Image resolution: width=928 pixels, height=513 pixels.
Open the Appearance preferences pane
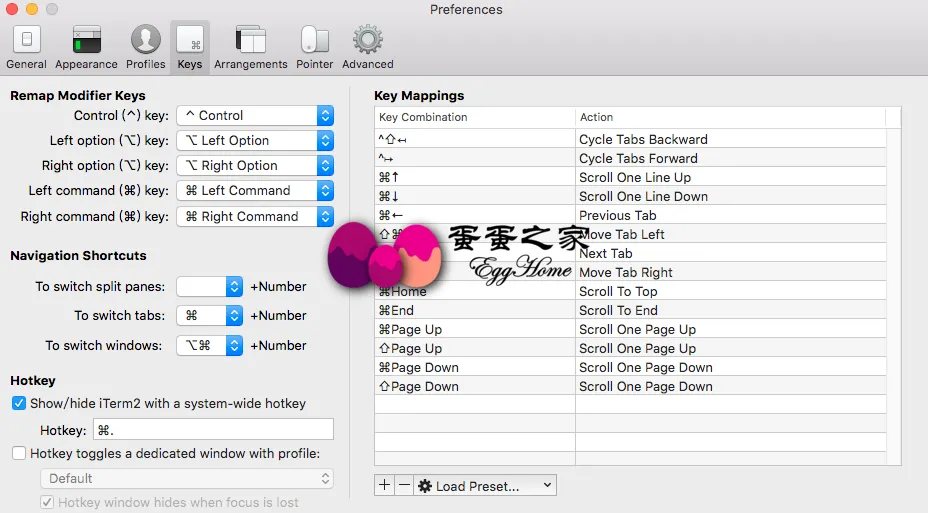click(86, 47)
